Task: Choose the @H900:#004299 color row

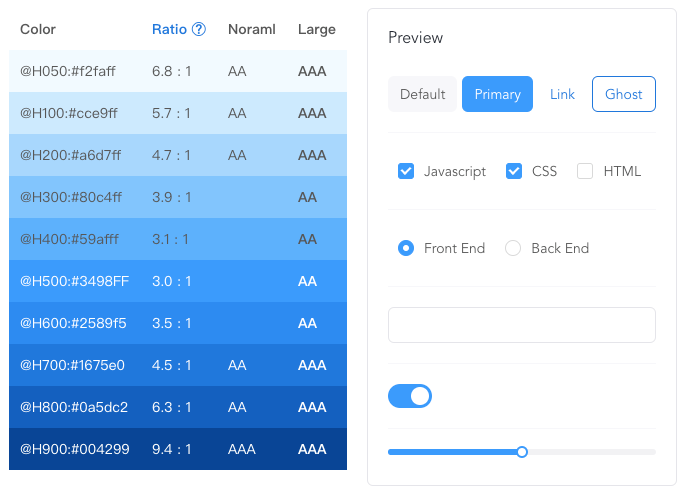Action: [178, 449]
